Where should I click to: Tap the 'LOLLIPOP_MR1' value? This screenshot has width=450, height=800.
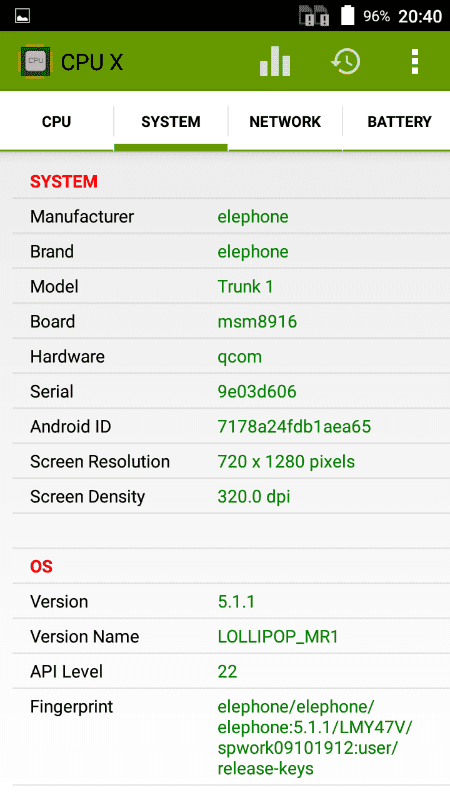click(278, 637)
